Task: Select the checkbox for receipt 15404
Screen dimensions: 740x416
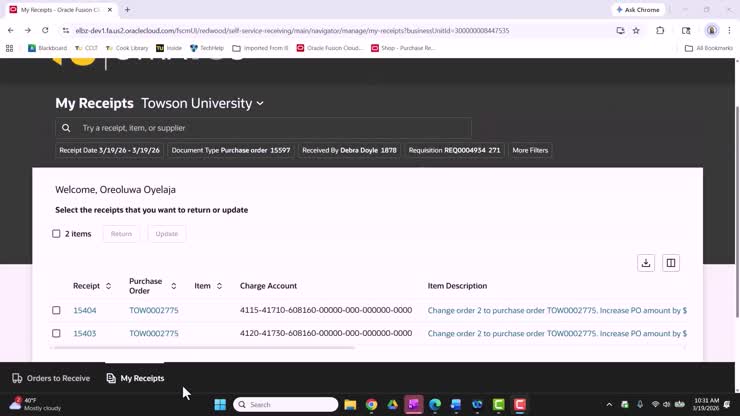Action: [56, 310]
